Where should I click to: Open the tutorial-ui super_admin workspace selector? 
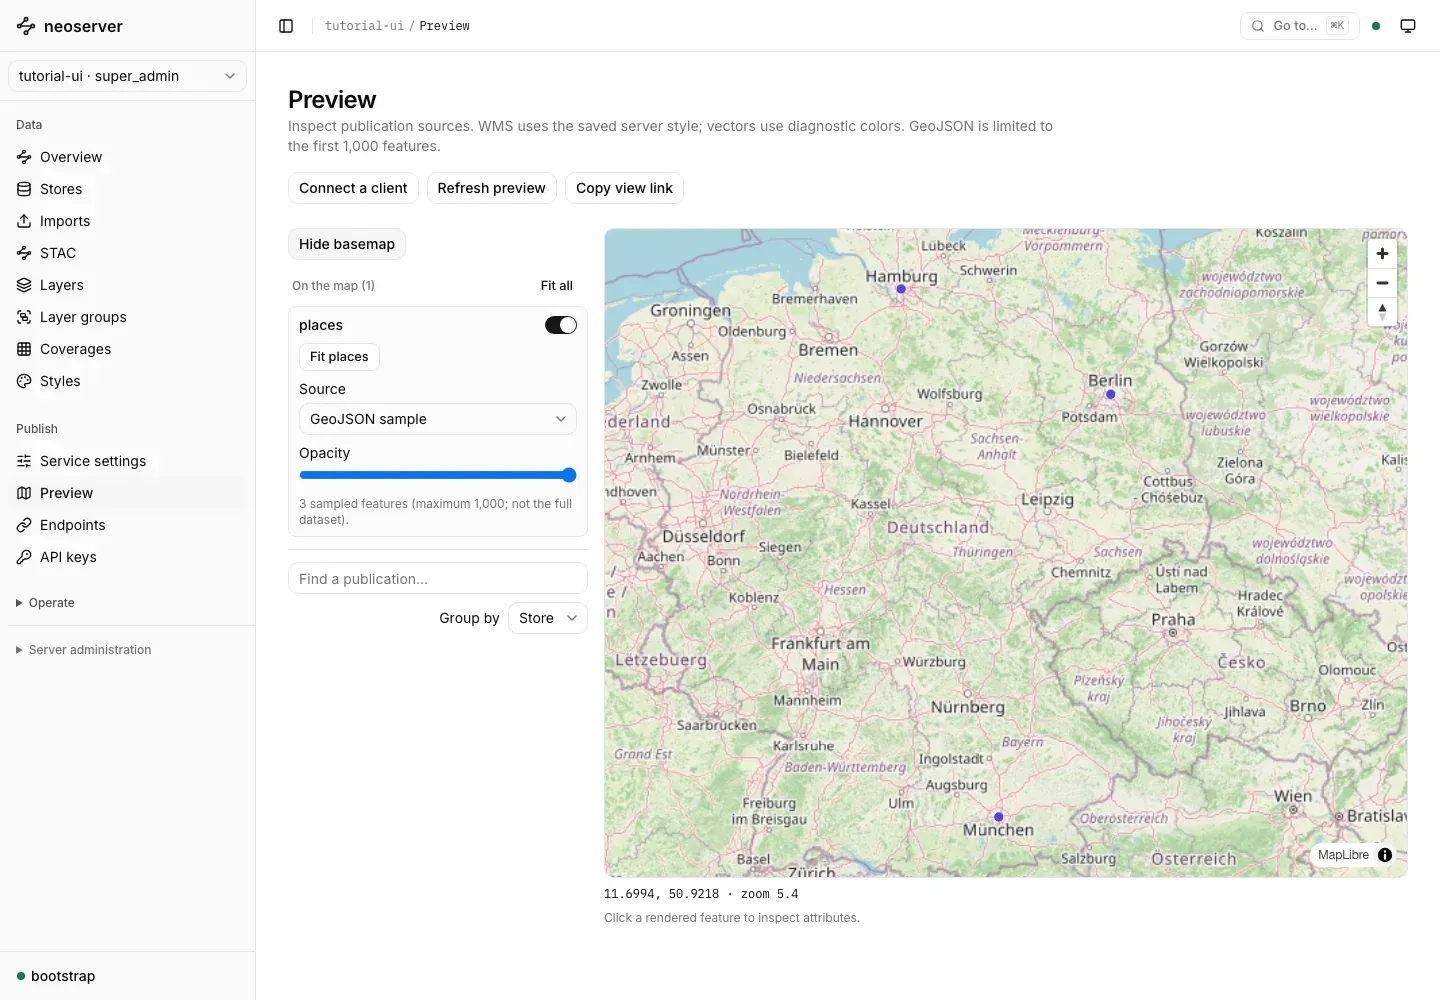coord(127,76)
